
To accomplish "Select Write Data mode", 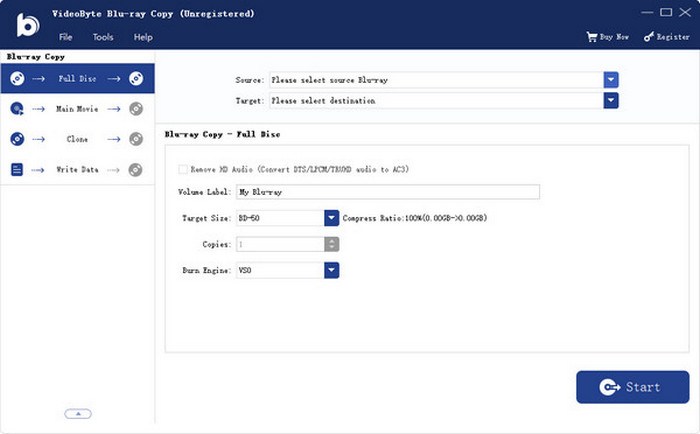I will point(77,170).
